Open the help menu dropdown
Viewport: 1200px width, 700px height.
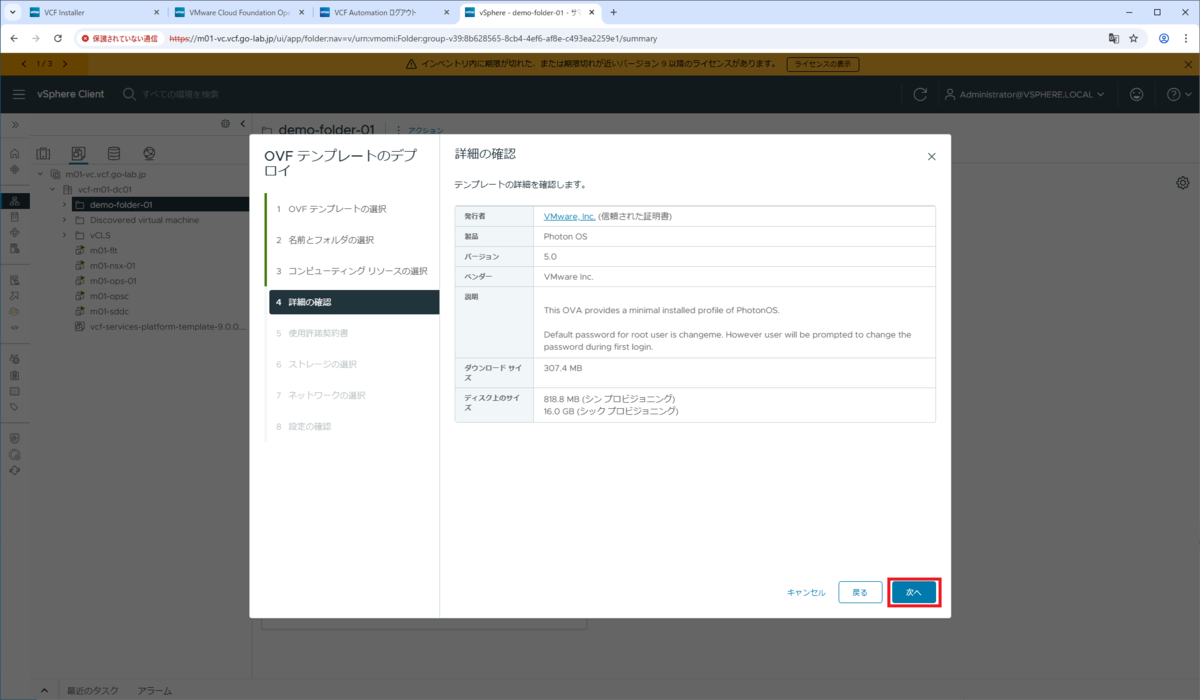point(1178,94)
